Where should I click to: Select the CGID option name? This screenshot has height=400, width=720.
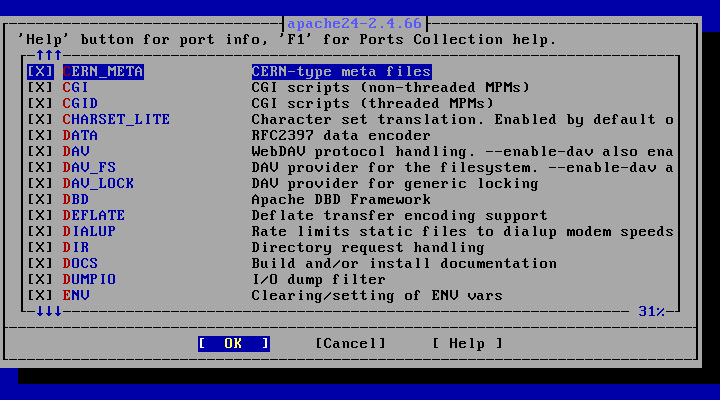80,104
